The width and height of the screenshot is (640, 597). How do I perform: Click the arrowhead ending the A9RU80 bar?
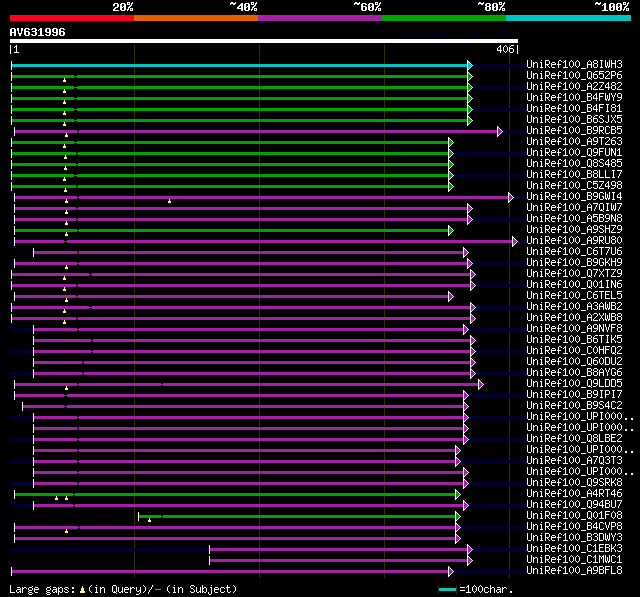pyautogui.click(x=515, y=242)
